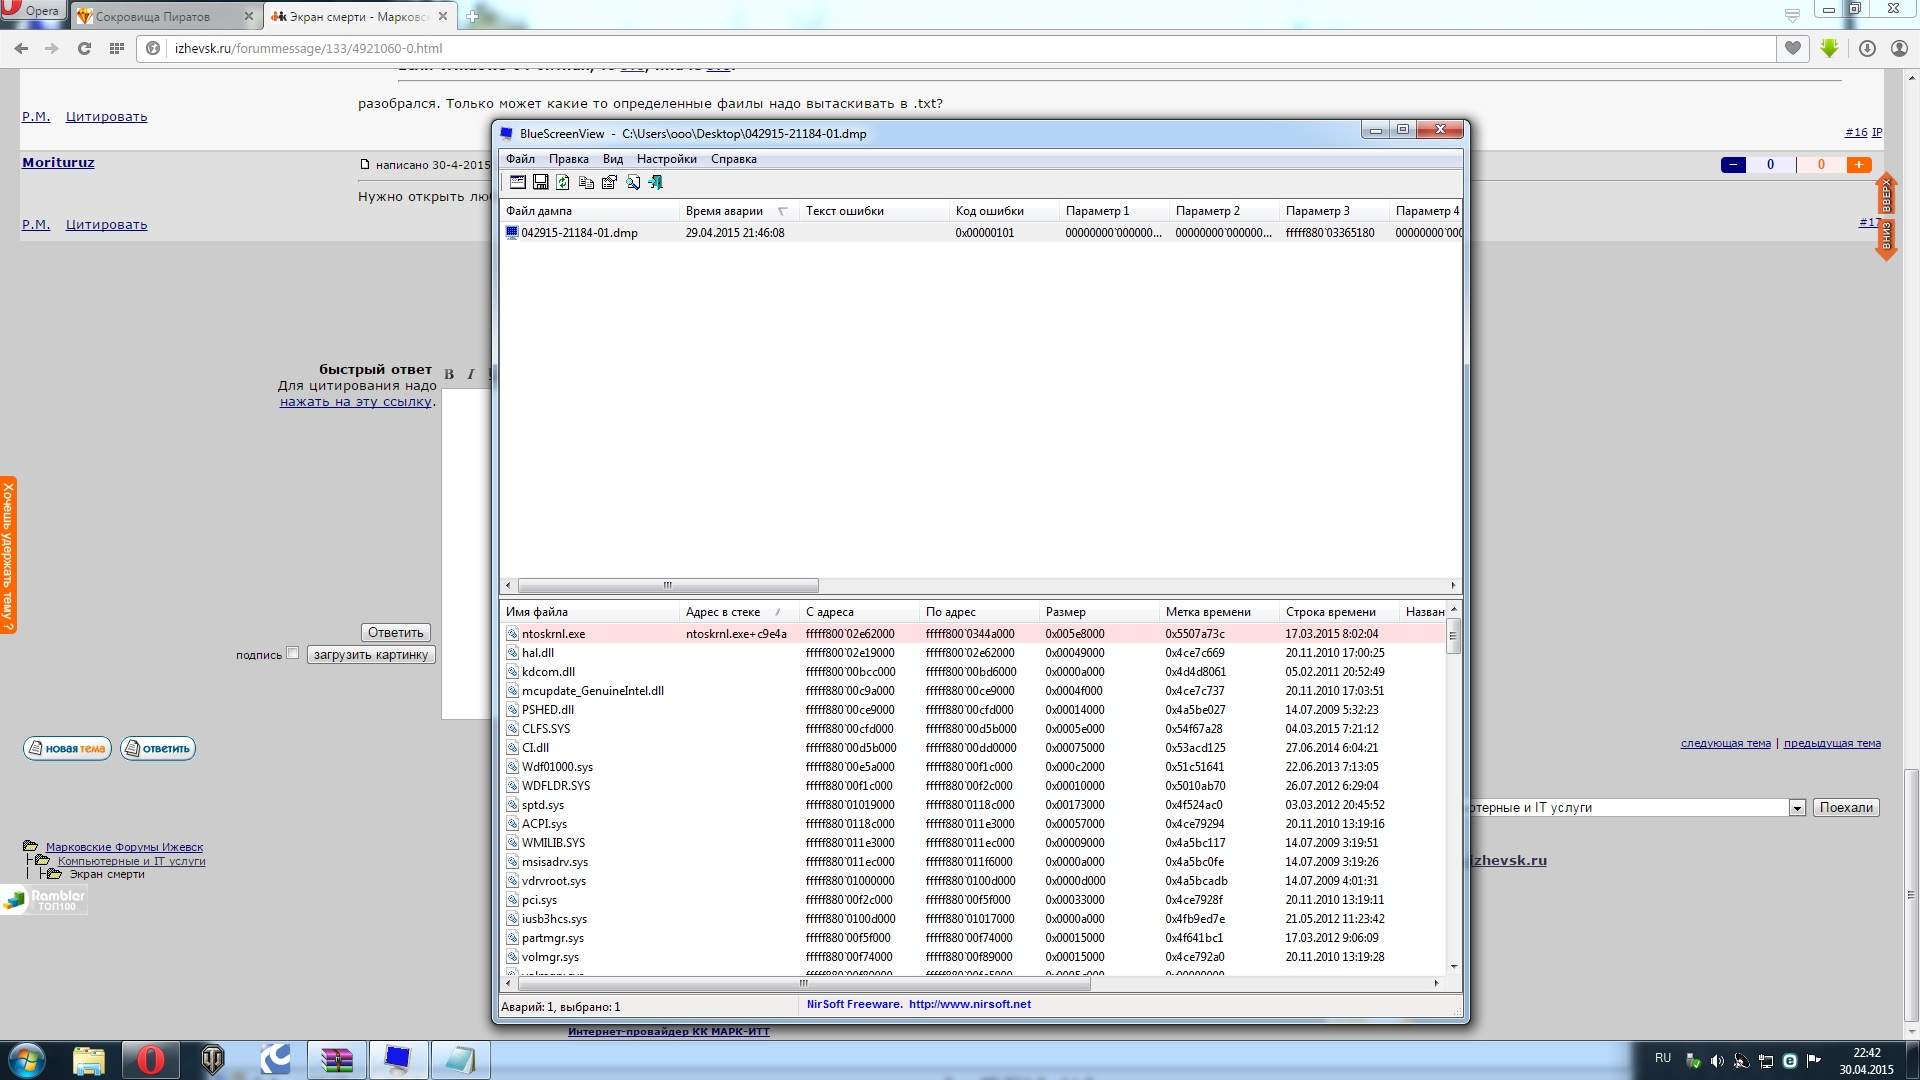Screen dimensions: 1920x1080
Task: Click the Opera browser taskbar icon
Action: click(x=151, y=1059)
